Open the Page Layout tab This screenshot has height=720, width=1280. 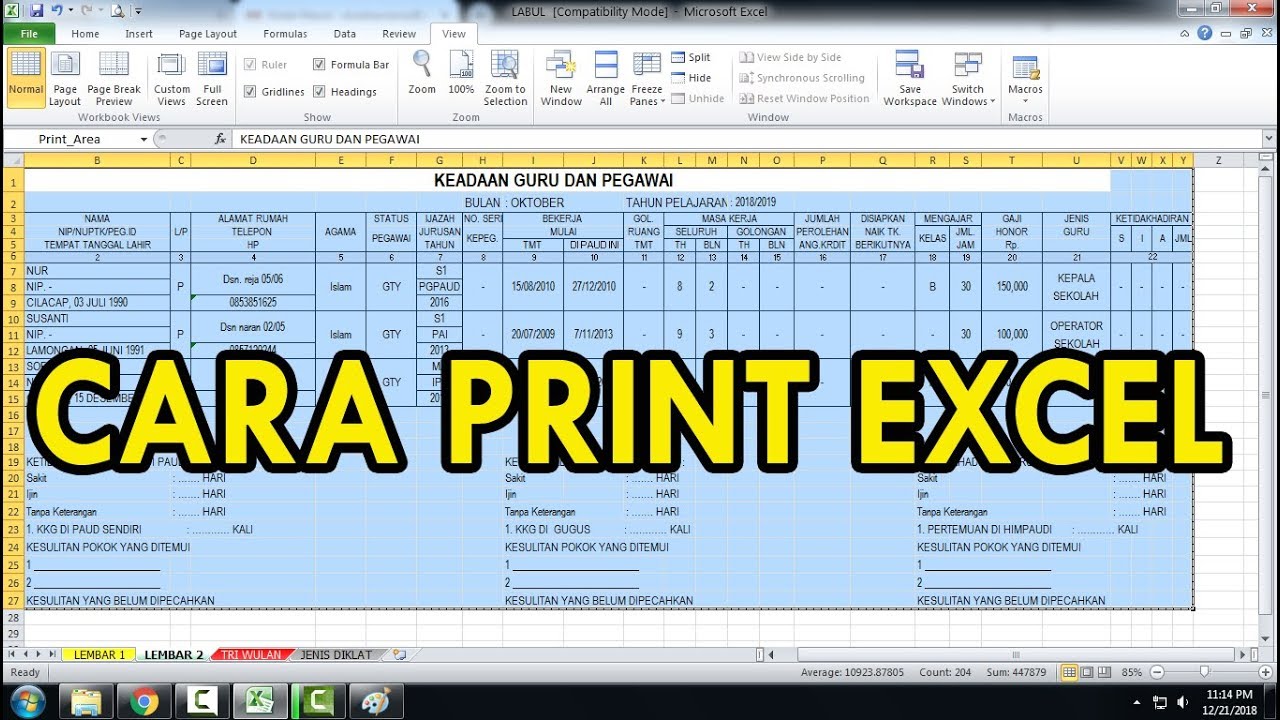(208, 33)
